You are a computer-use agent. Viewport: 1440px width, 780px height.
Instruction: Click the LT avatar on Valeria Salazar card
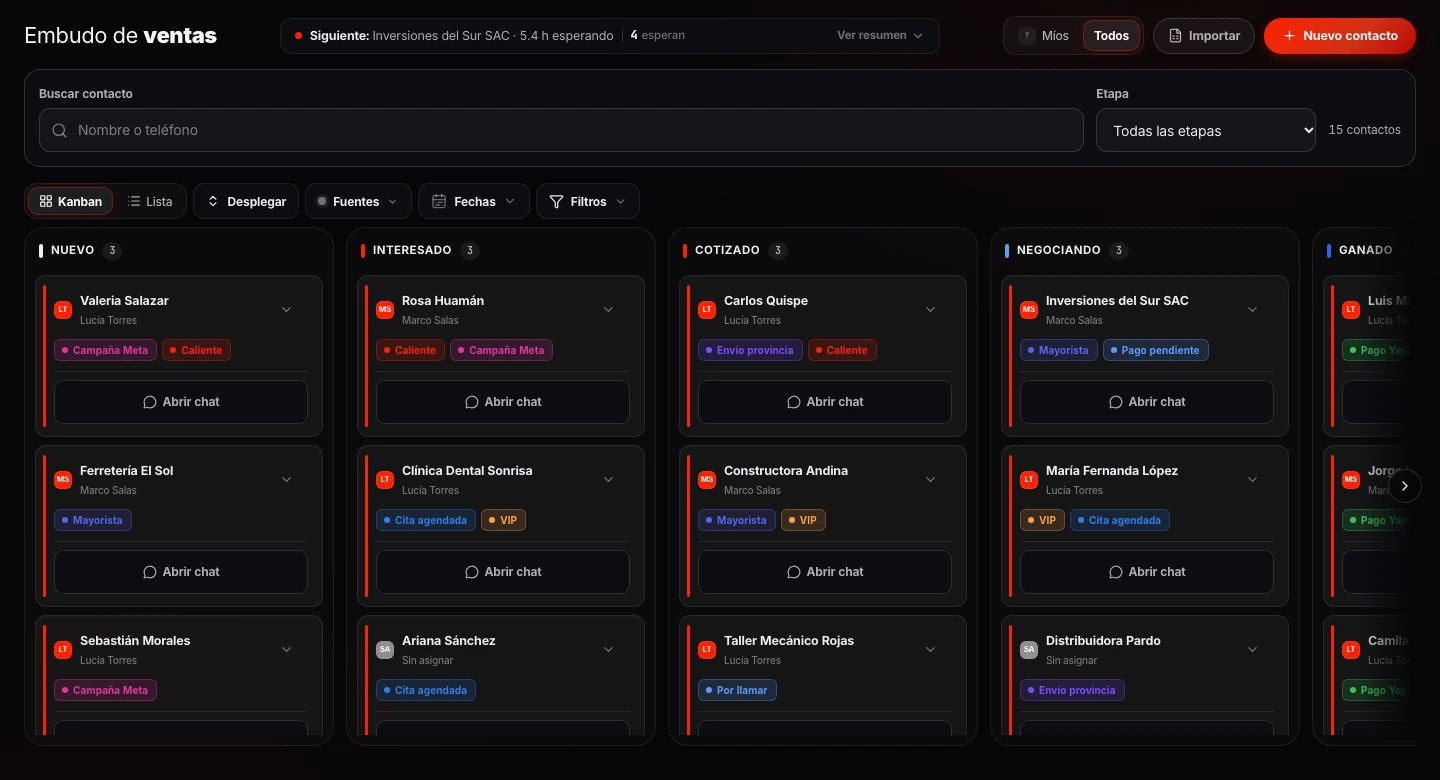[x=63, y=310]
